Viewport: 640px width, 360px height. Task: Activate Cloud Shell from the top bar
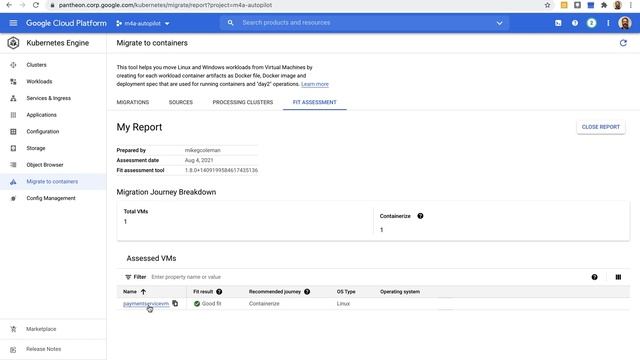558,23
